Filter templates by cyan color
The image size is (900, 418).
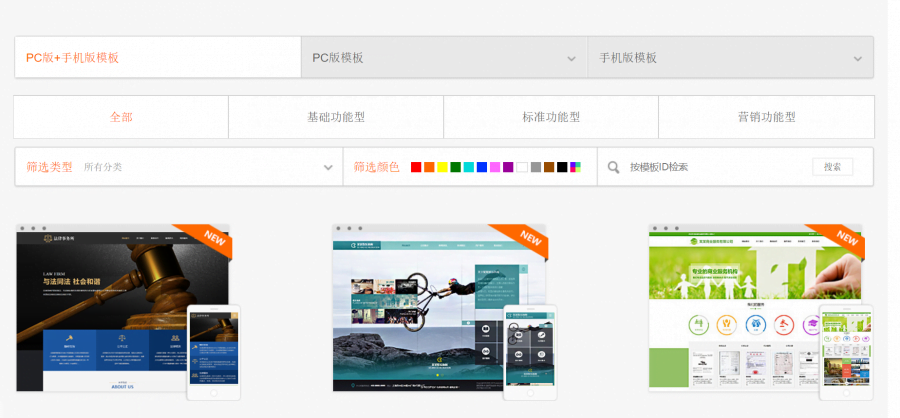coord(469,167)
